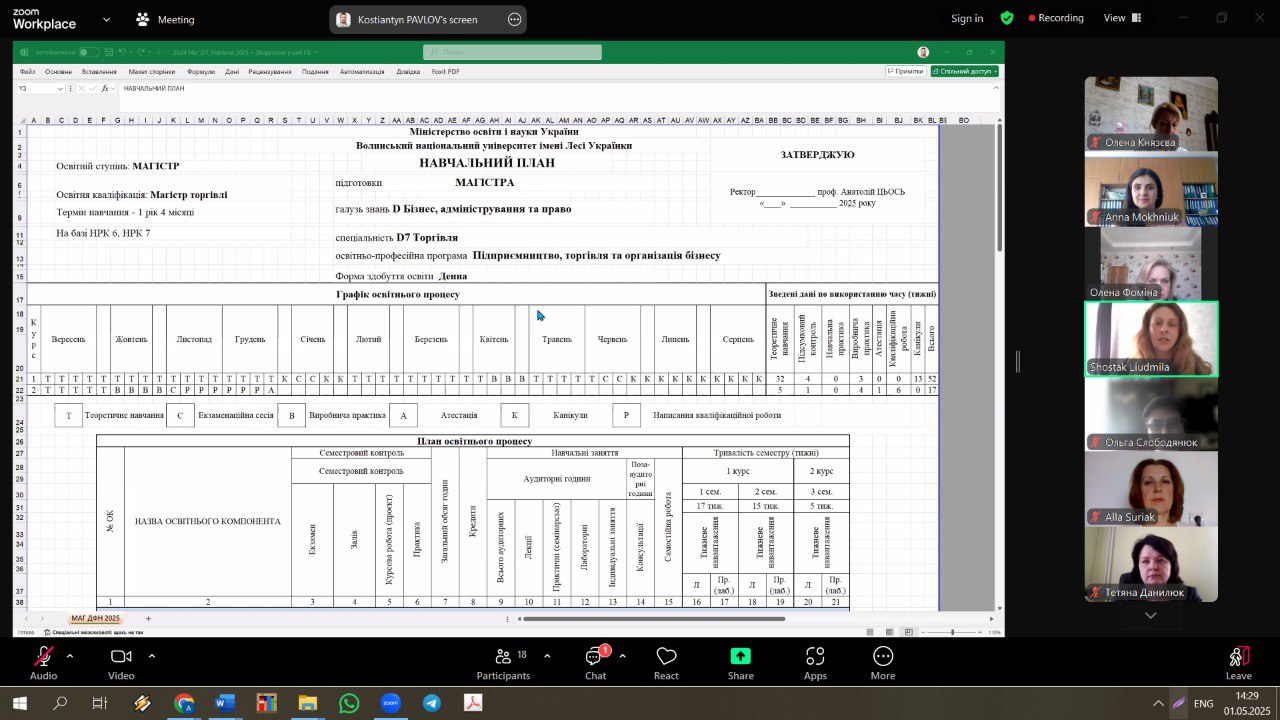Open the View layout dropdown
The height and width of the screenshot is (720, 1280).
pyautogui.click(x=1121, y=18)
